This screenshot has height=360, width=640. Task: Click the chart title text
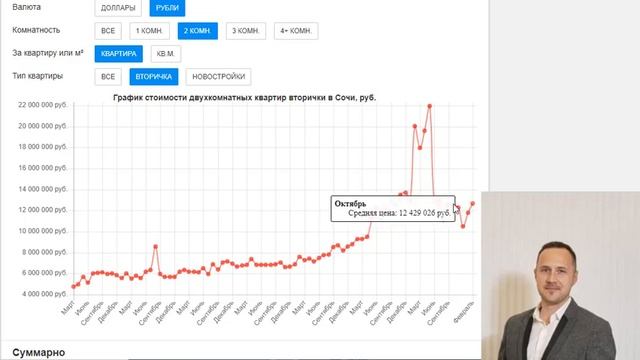click(x=244, y=98)
